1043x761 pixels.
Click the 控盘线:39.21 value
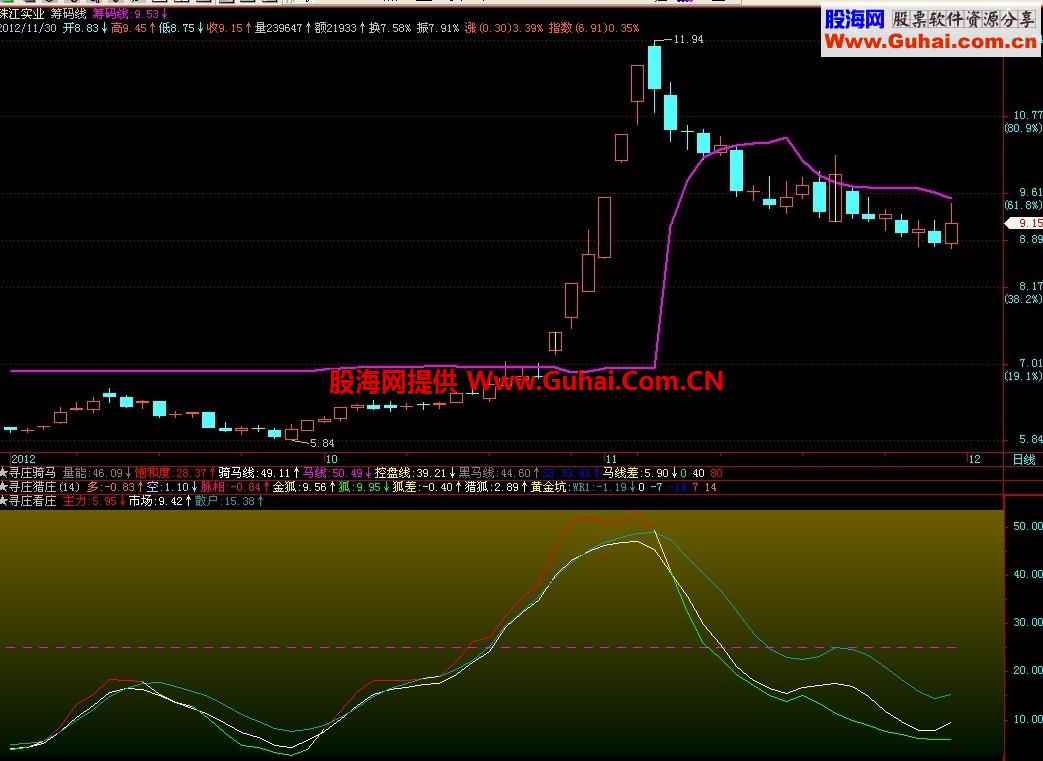415,473
